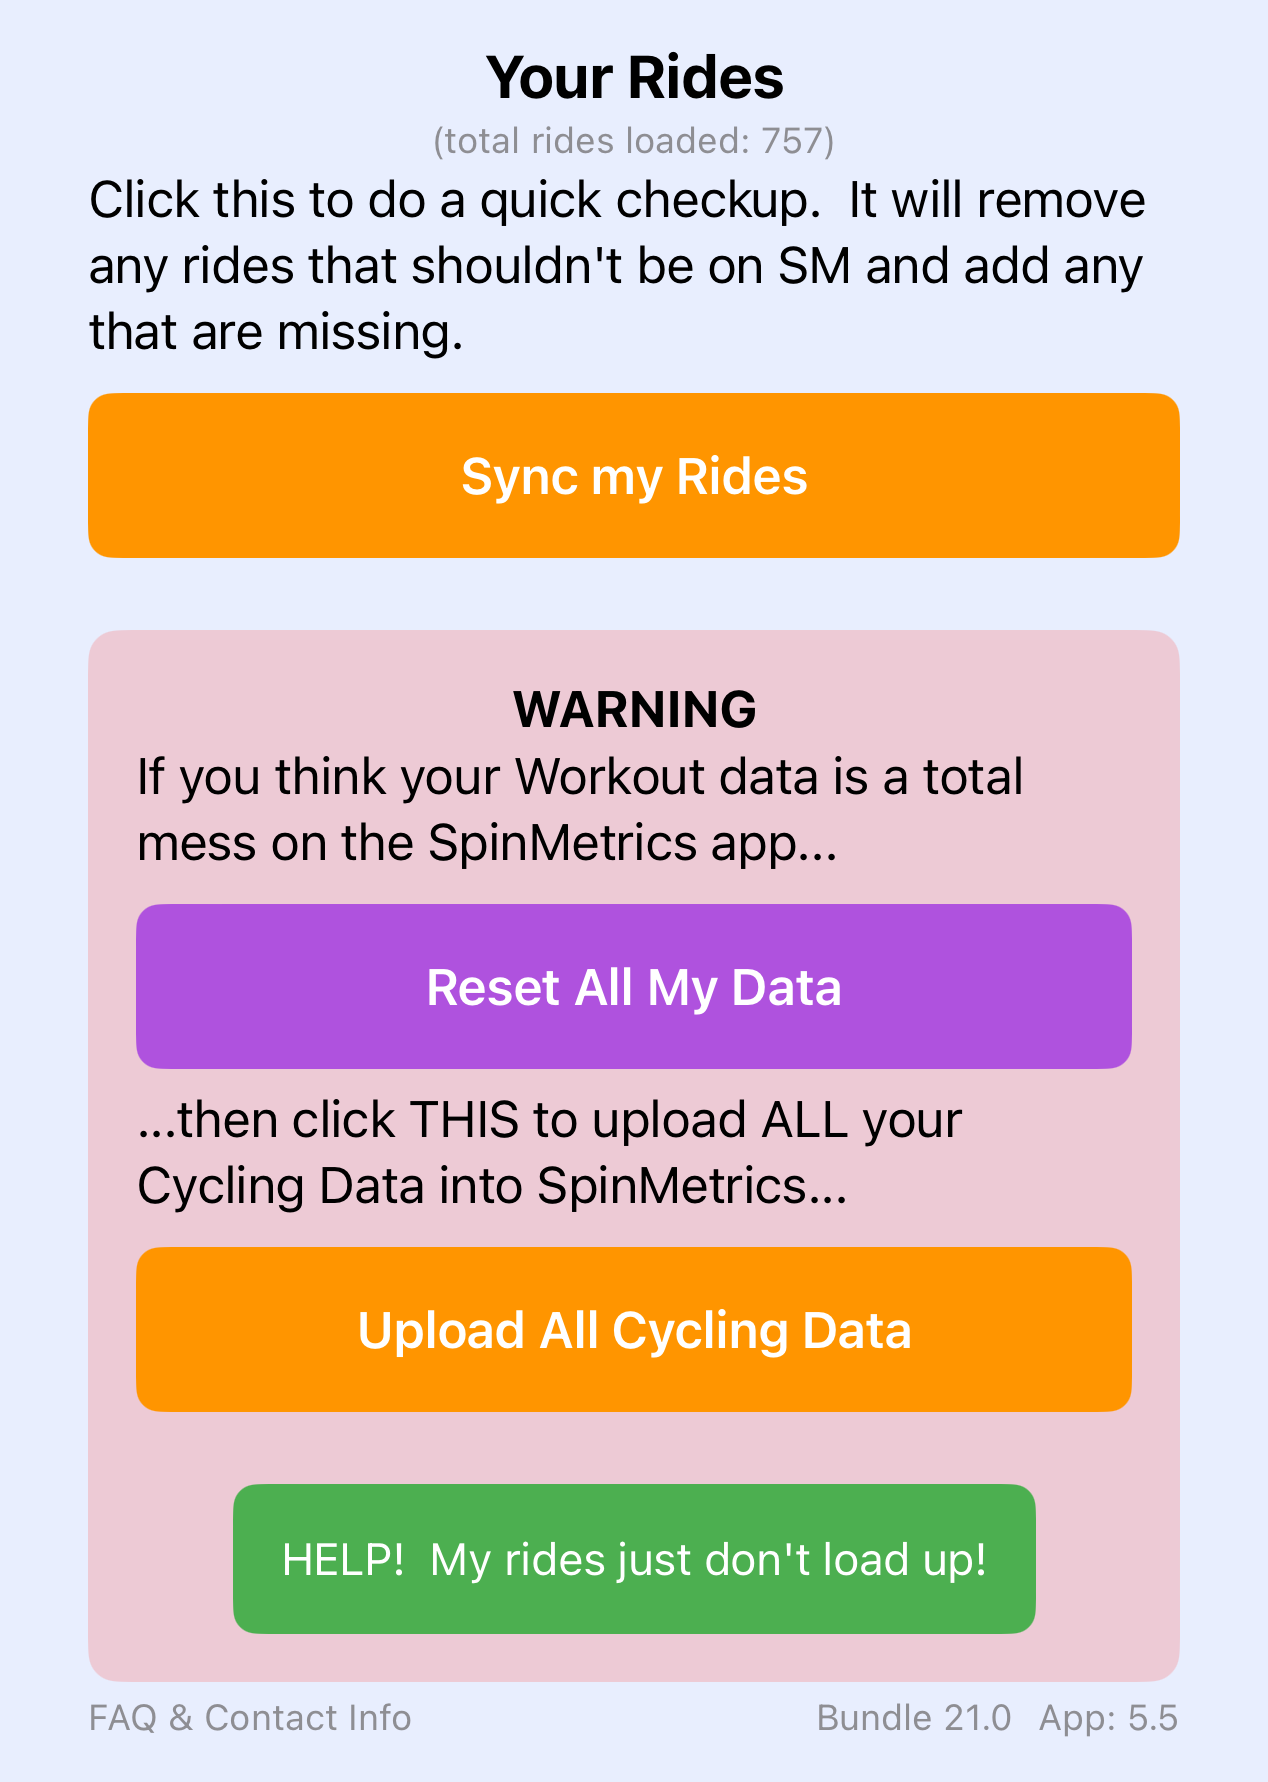Click the number 757 in rides count

792,141
